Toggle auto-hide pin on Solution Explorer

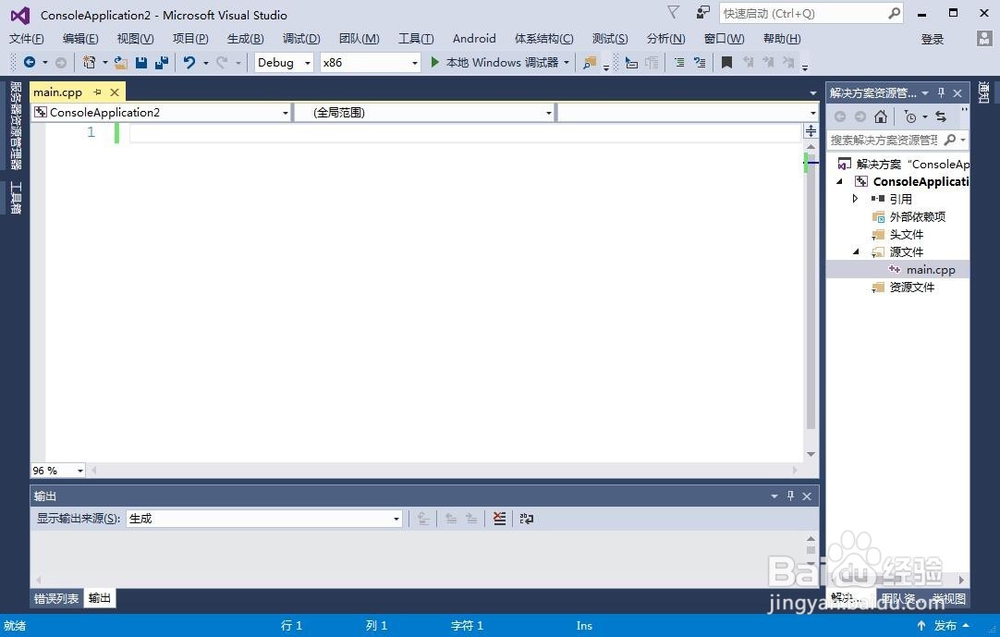(x=941, y=93)
